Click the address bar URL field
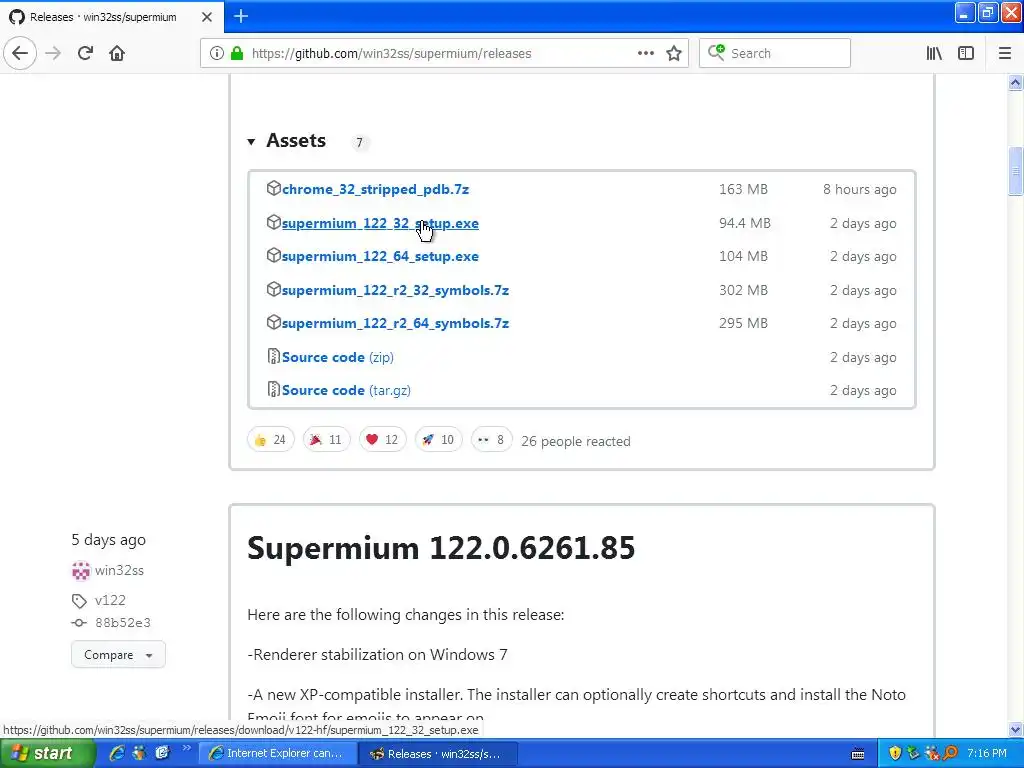The height and width of the screenshot is (768, 1024). pos(444,54)
